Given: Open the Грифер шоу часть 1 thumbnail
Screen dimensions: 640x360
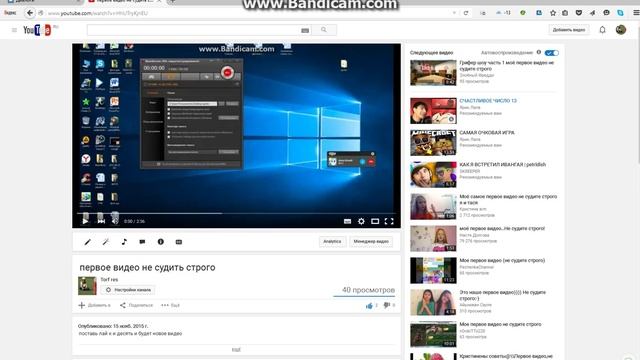Looking at the screenshot, I should click(433, 73).
